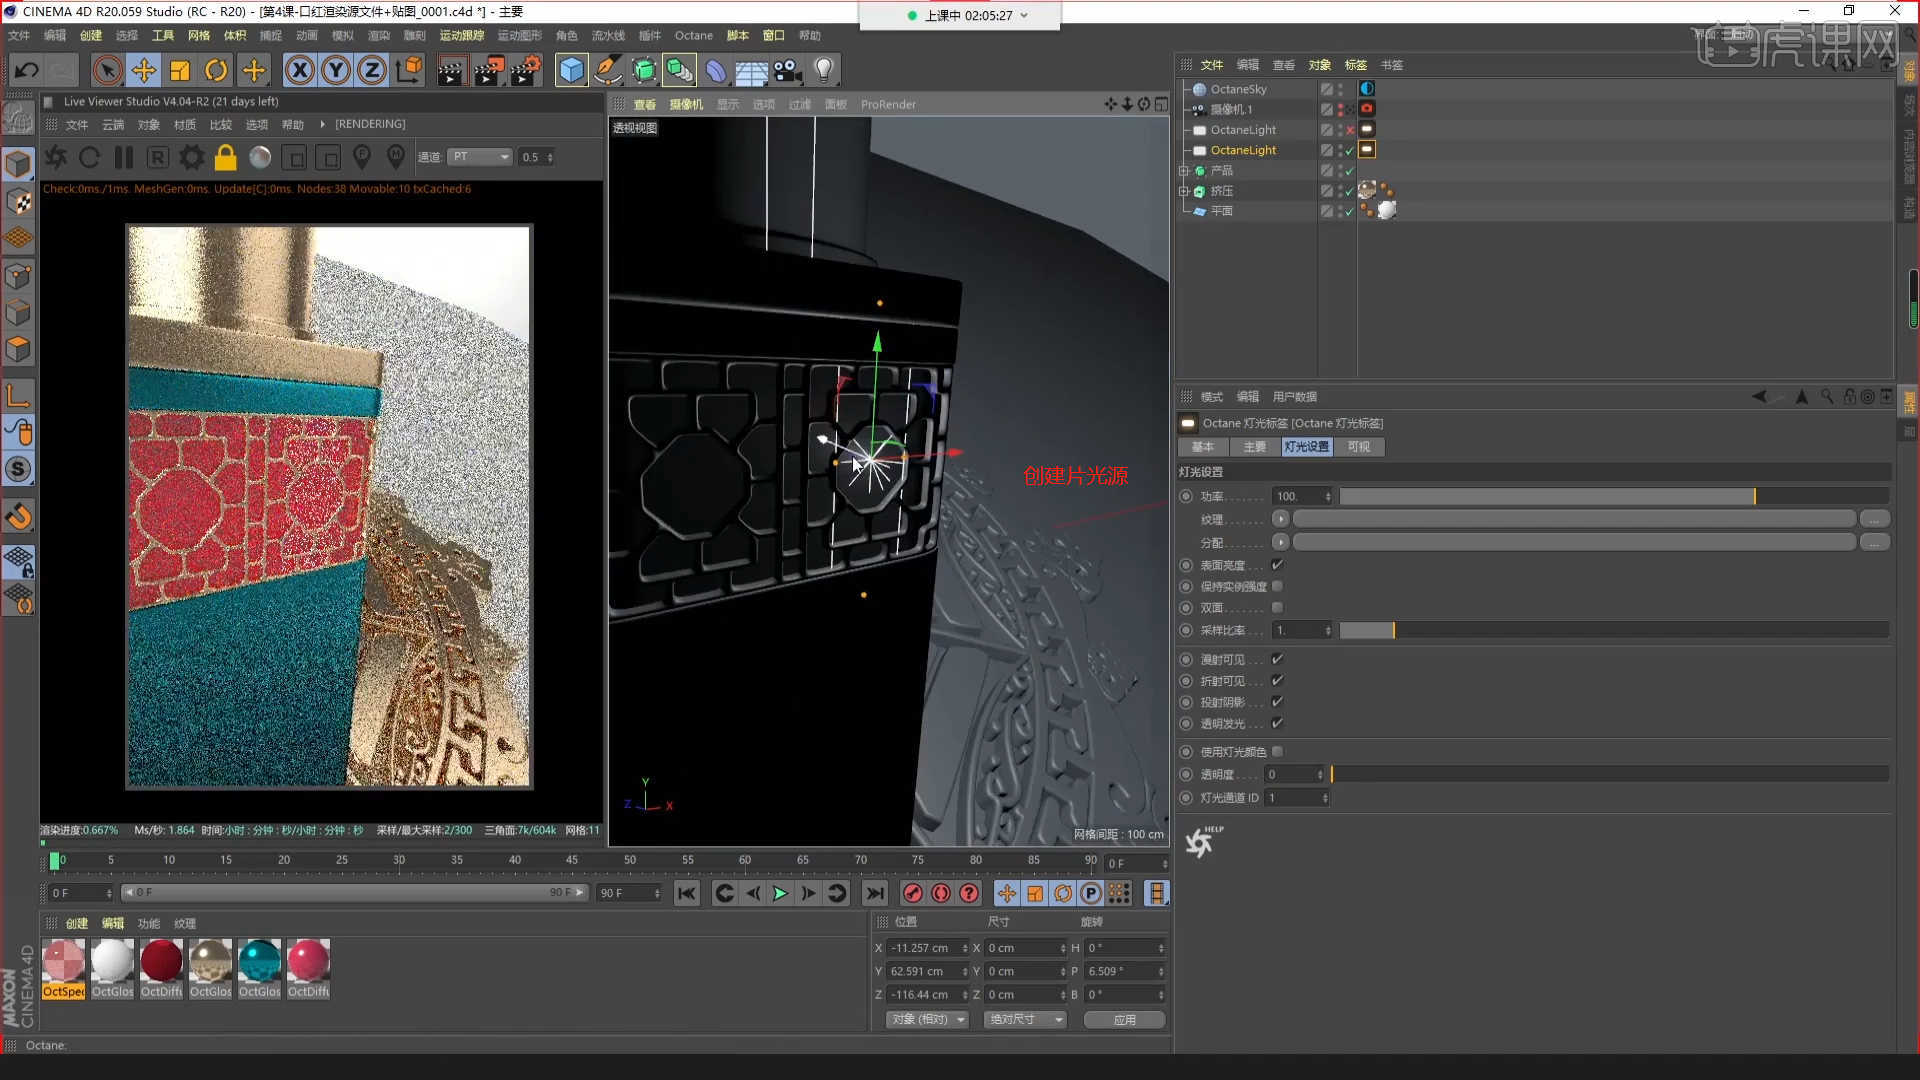
Task: Adjust the 透明度 slider
Action: 1609,775
